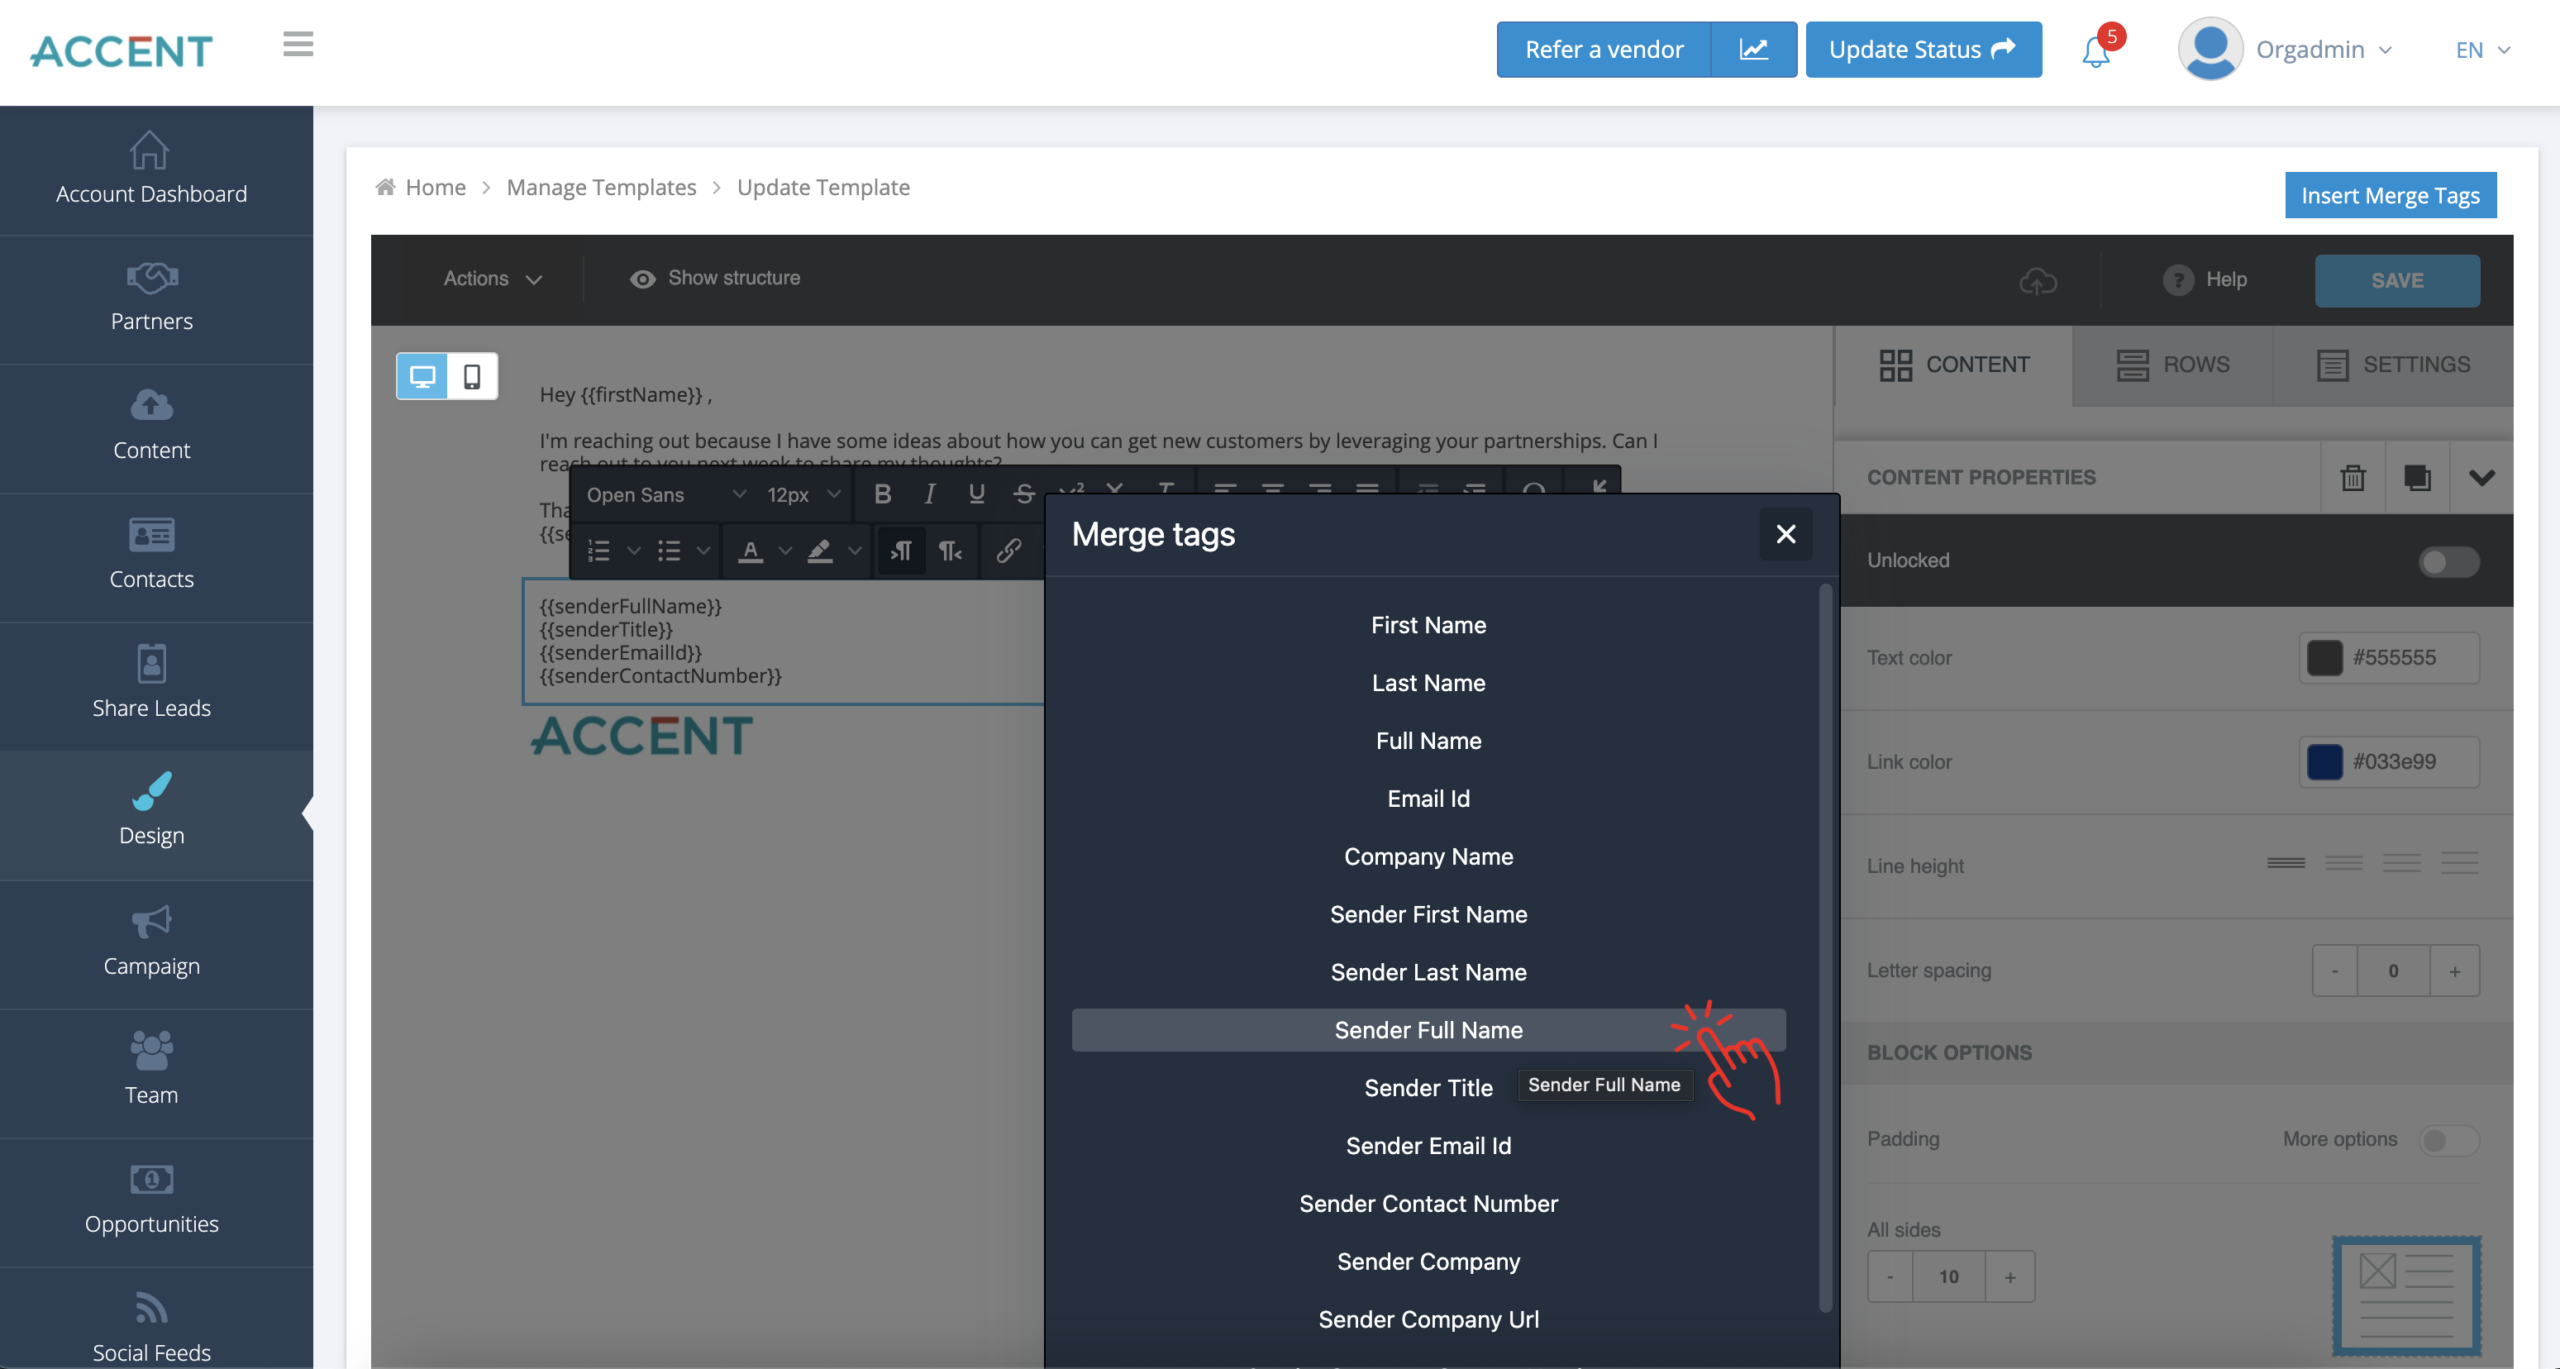Apply strikethrough formatting
Image resolution: width=2560 pixels, height=1369 pixels.
tap(1023, 494)
